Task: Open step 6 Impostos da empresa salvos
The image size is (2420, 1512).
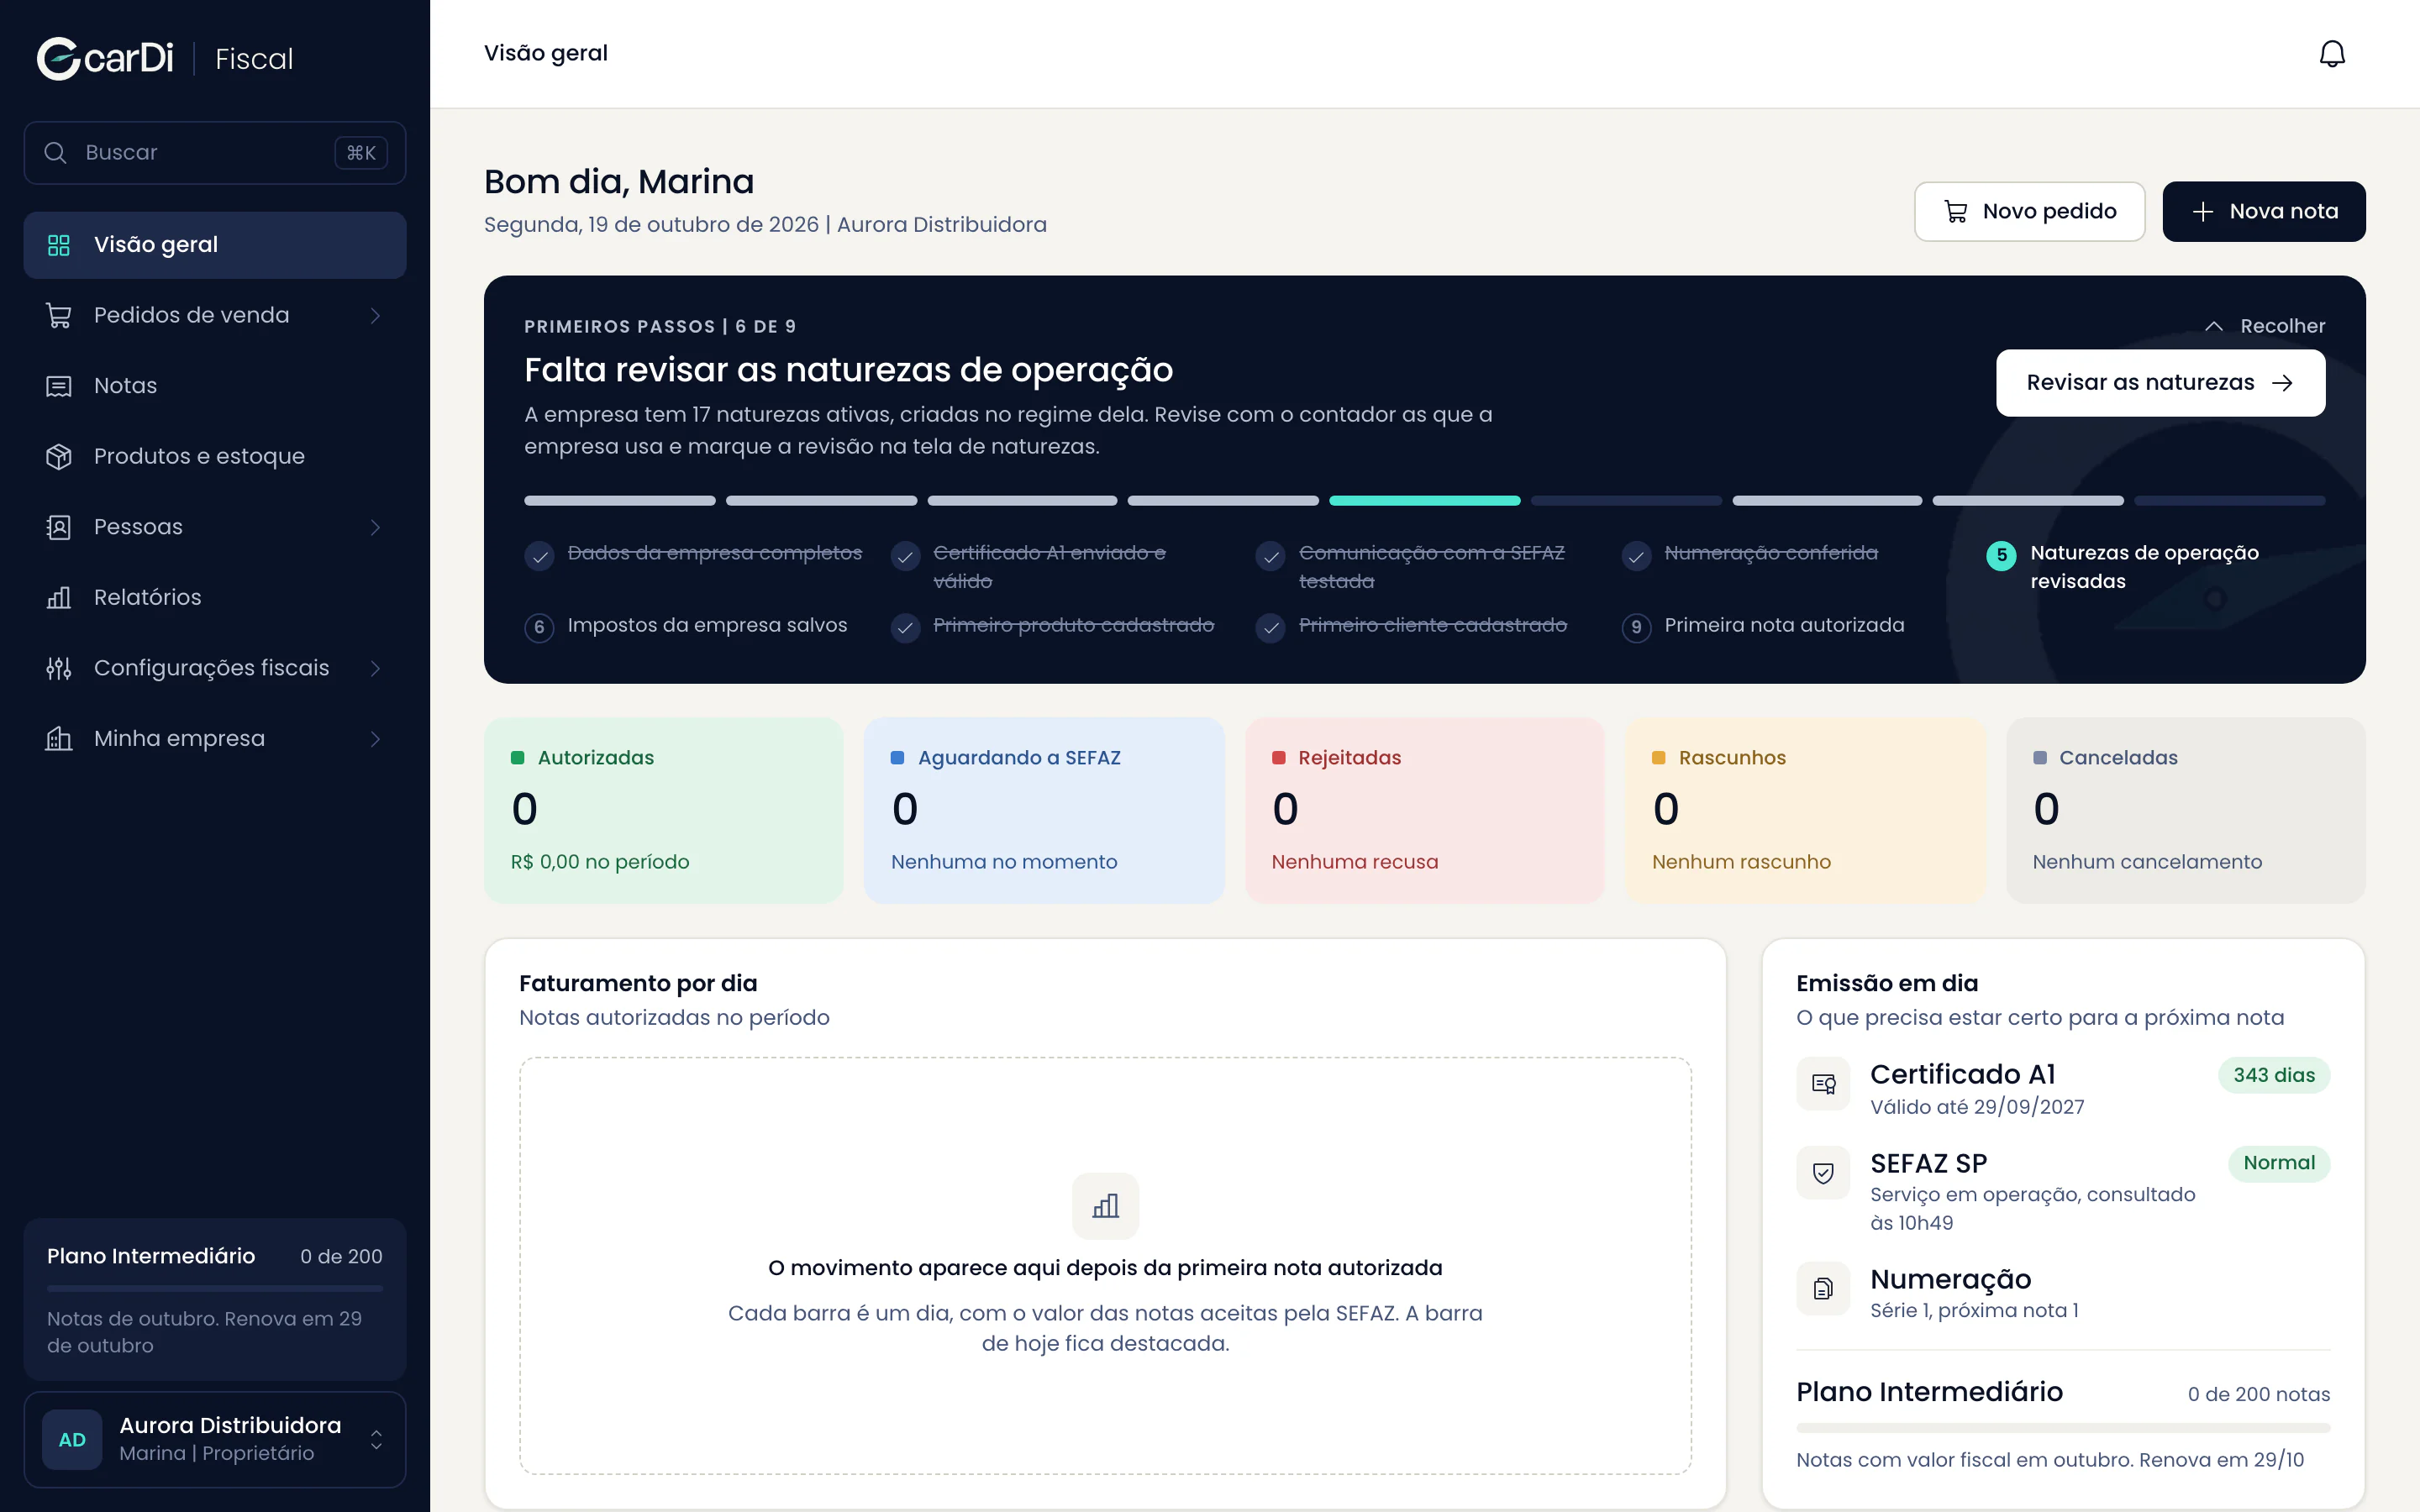Action: (686, 626)
